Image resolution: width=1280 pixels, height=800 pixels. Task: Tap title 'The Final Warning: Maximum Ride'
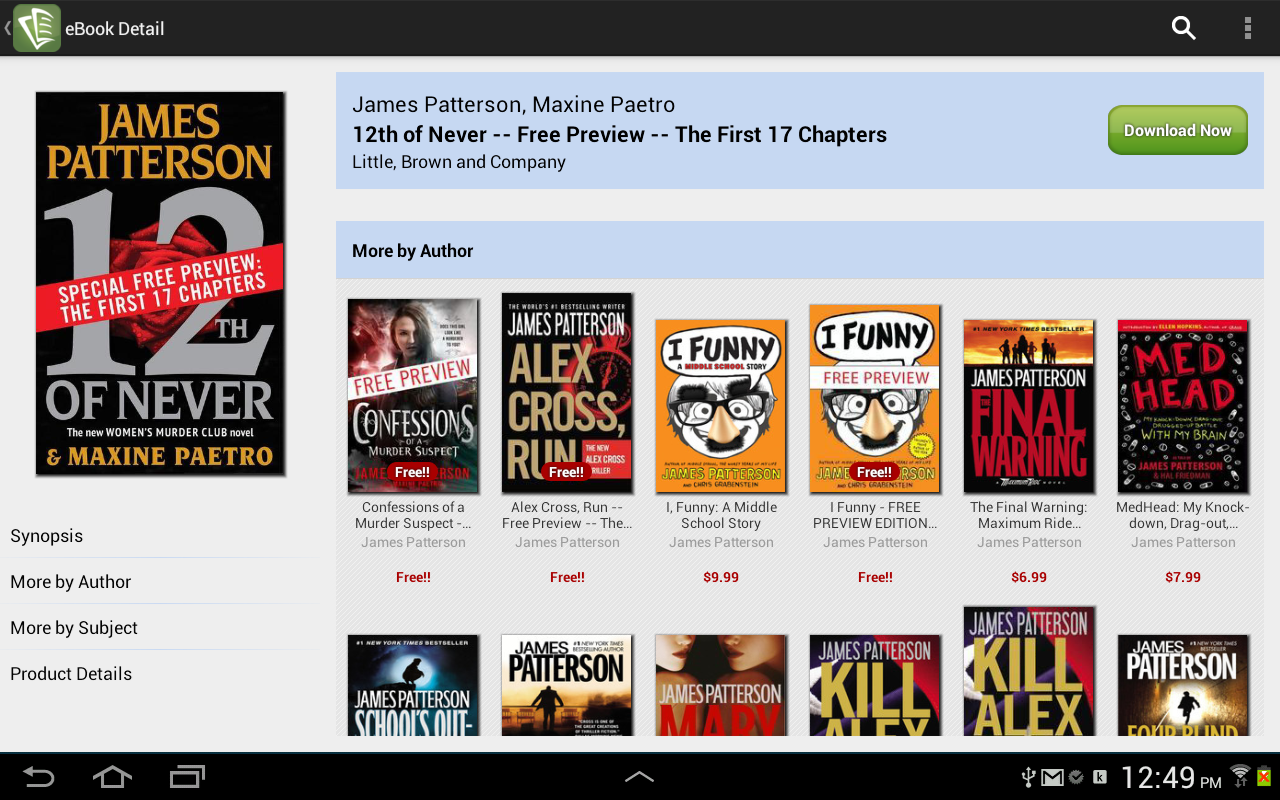1029,515
